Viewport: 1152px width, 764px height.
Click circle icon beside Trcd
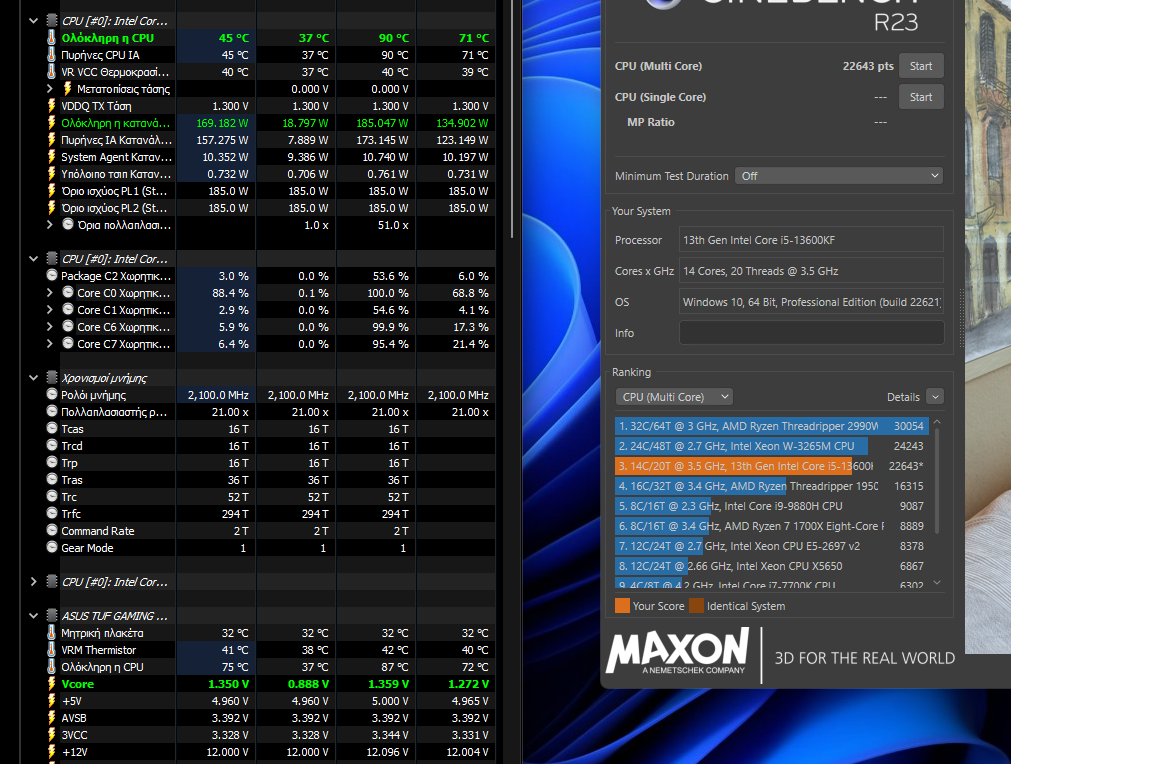pyautogui.click(x=51, y=445)
